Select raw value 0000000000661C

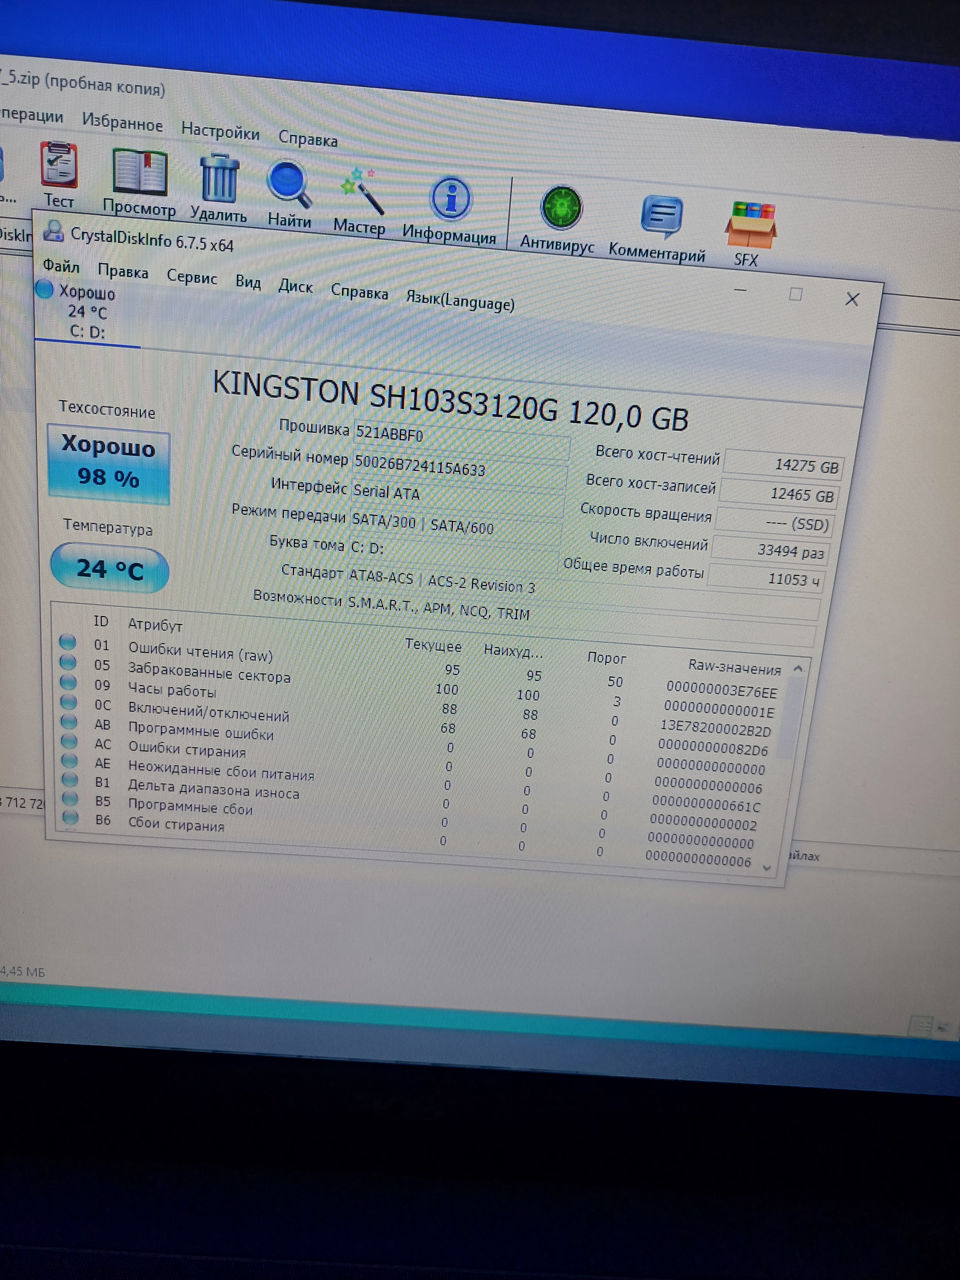pos(707,804)
